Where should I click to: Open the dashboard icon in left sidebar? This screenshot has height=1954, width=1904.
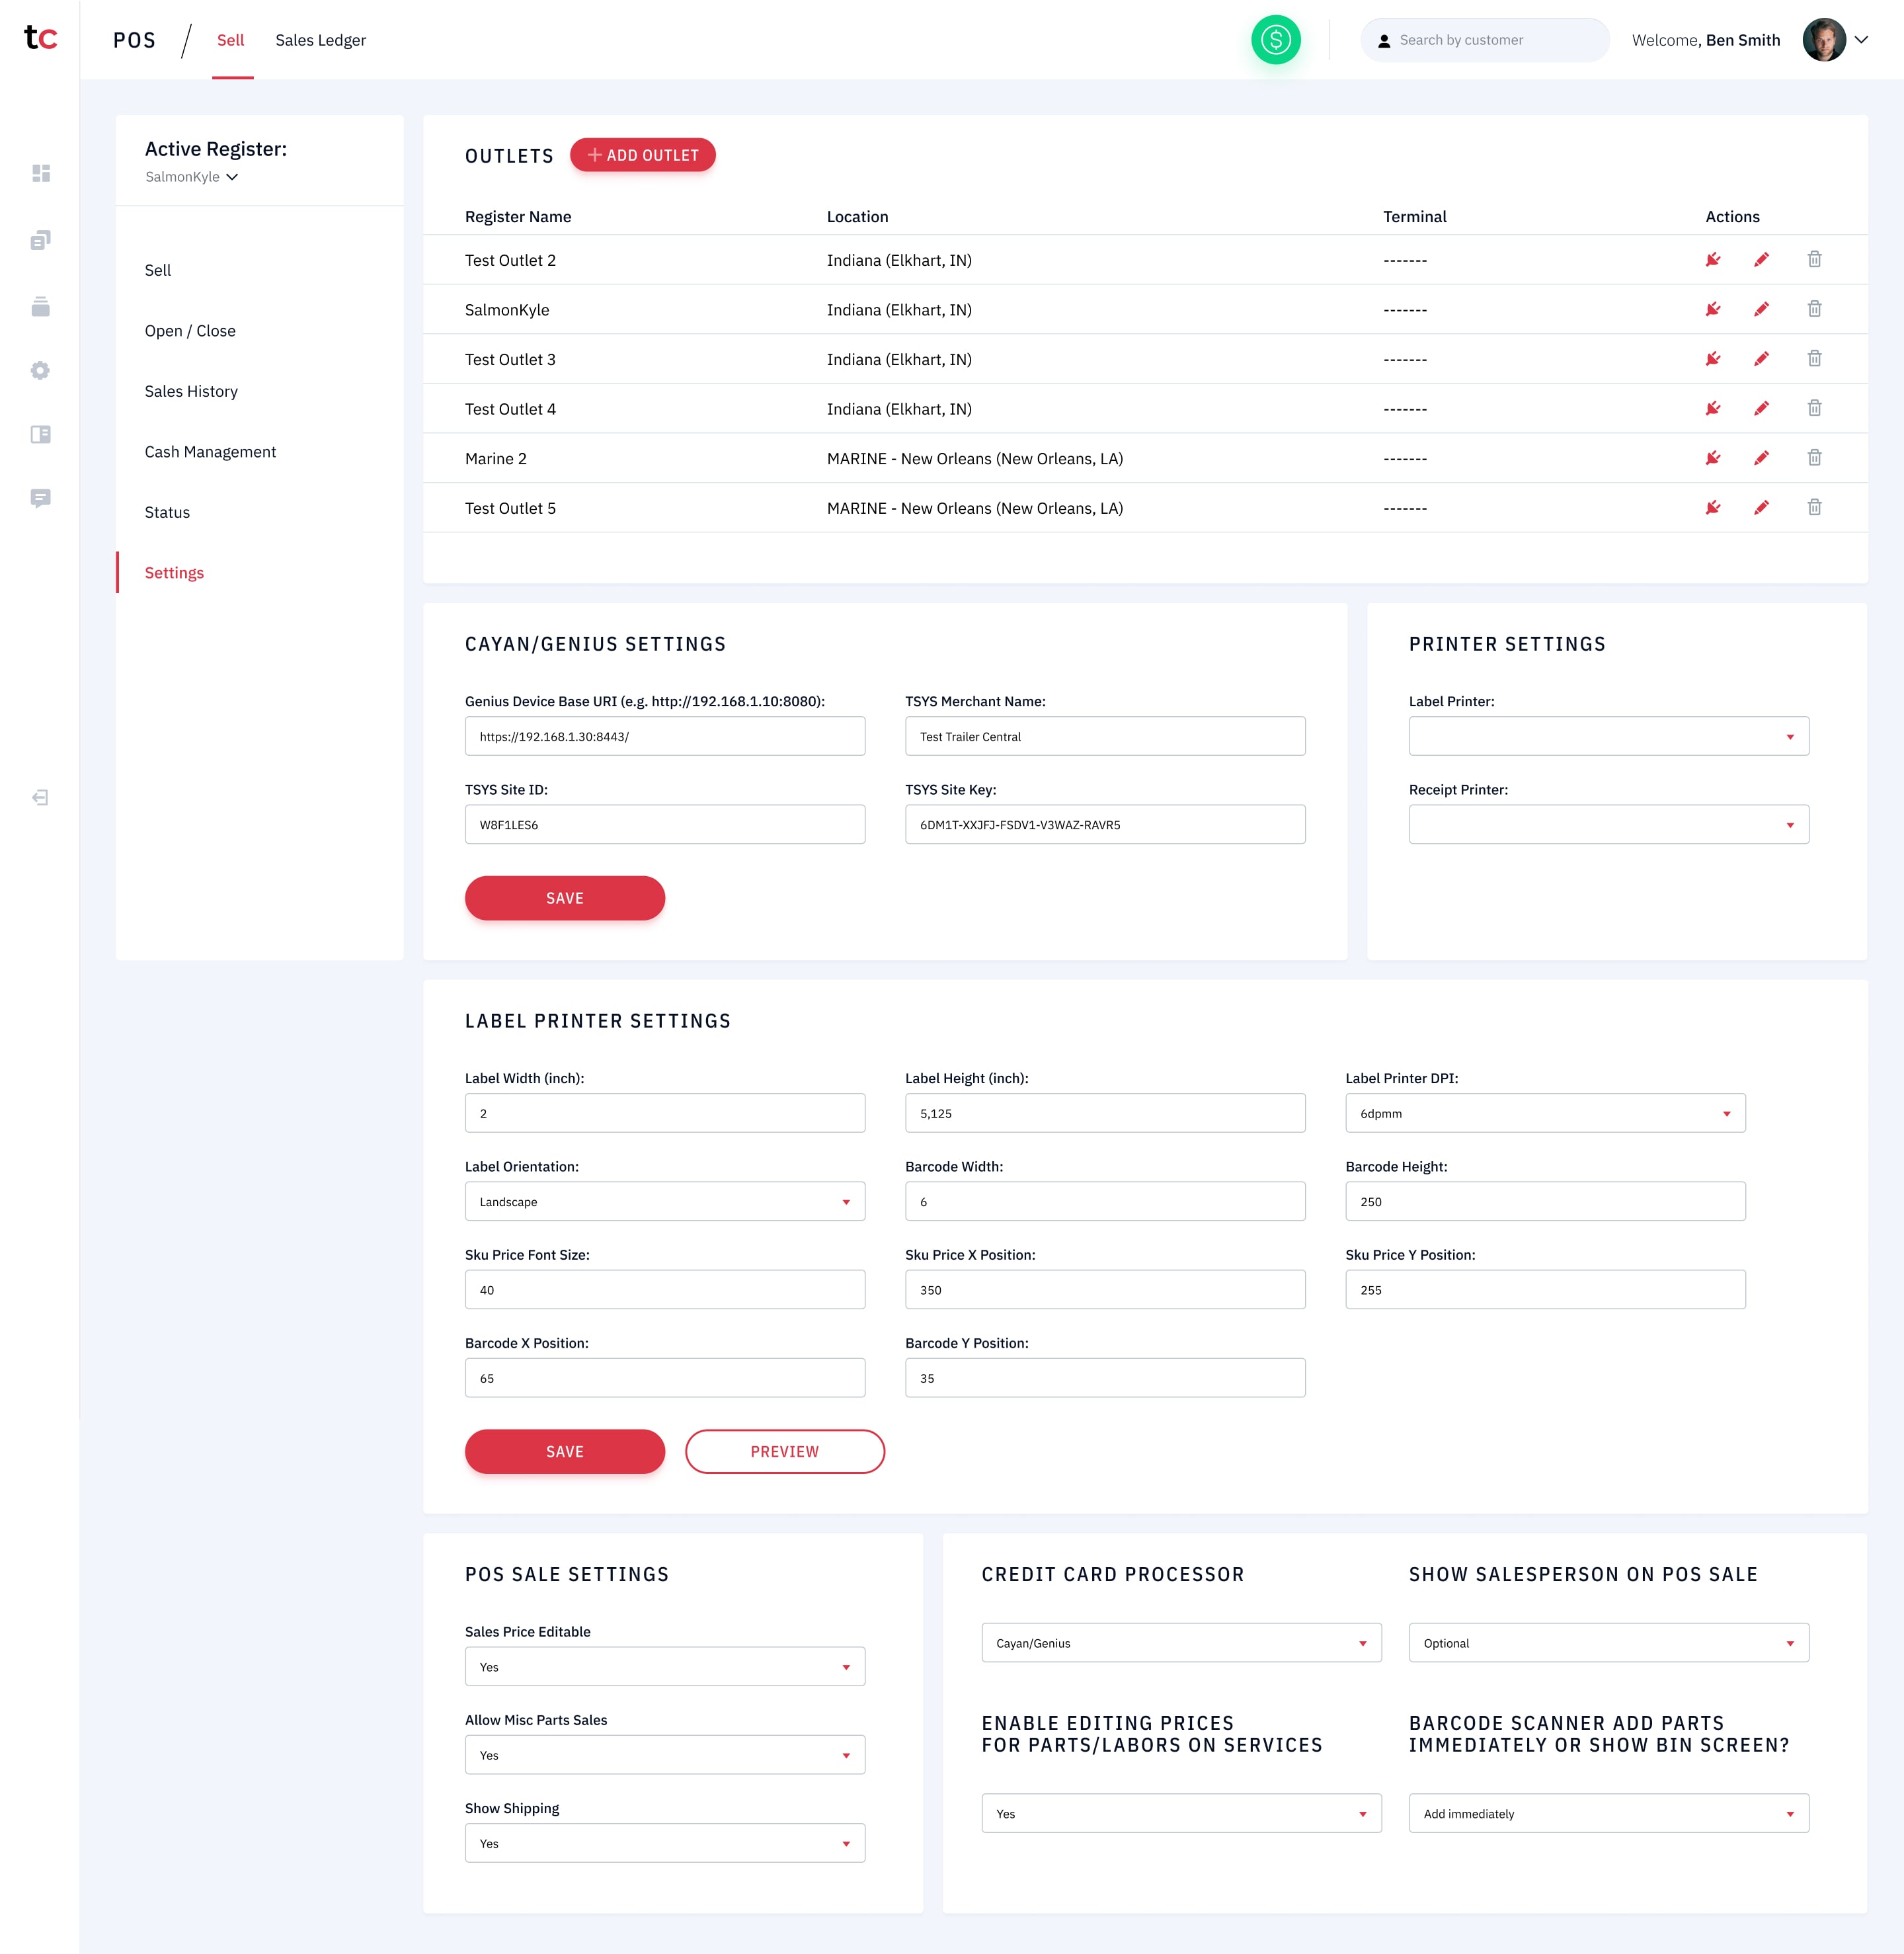[x=41, y=173]
